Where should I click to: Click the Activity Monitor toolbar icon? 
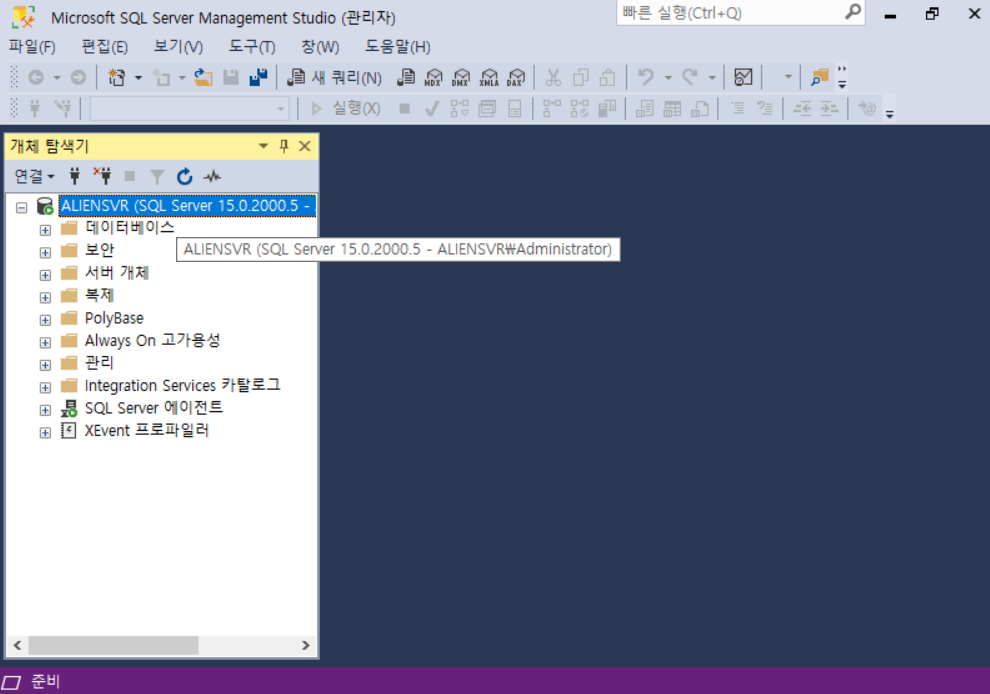point(743,77)
